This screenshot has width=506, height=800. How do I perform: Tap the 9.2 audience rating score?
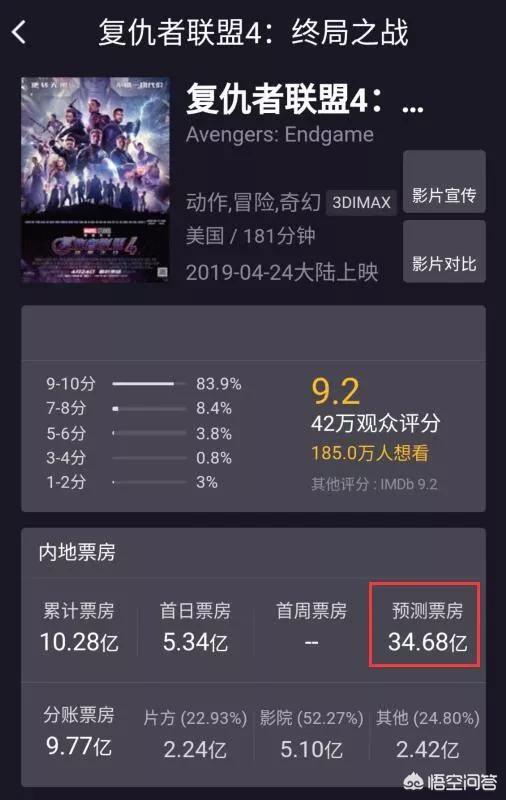point(336,392)
